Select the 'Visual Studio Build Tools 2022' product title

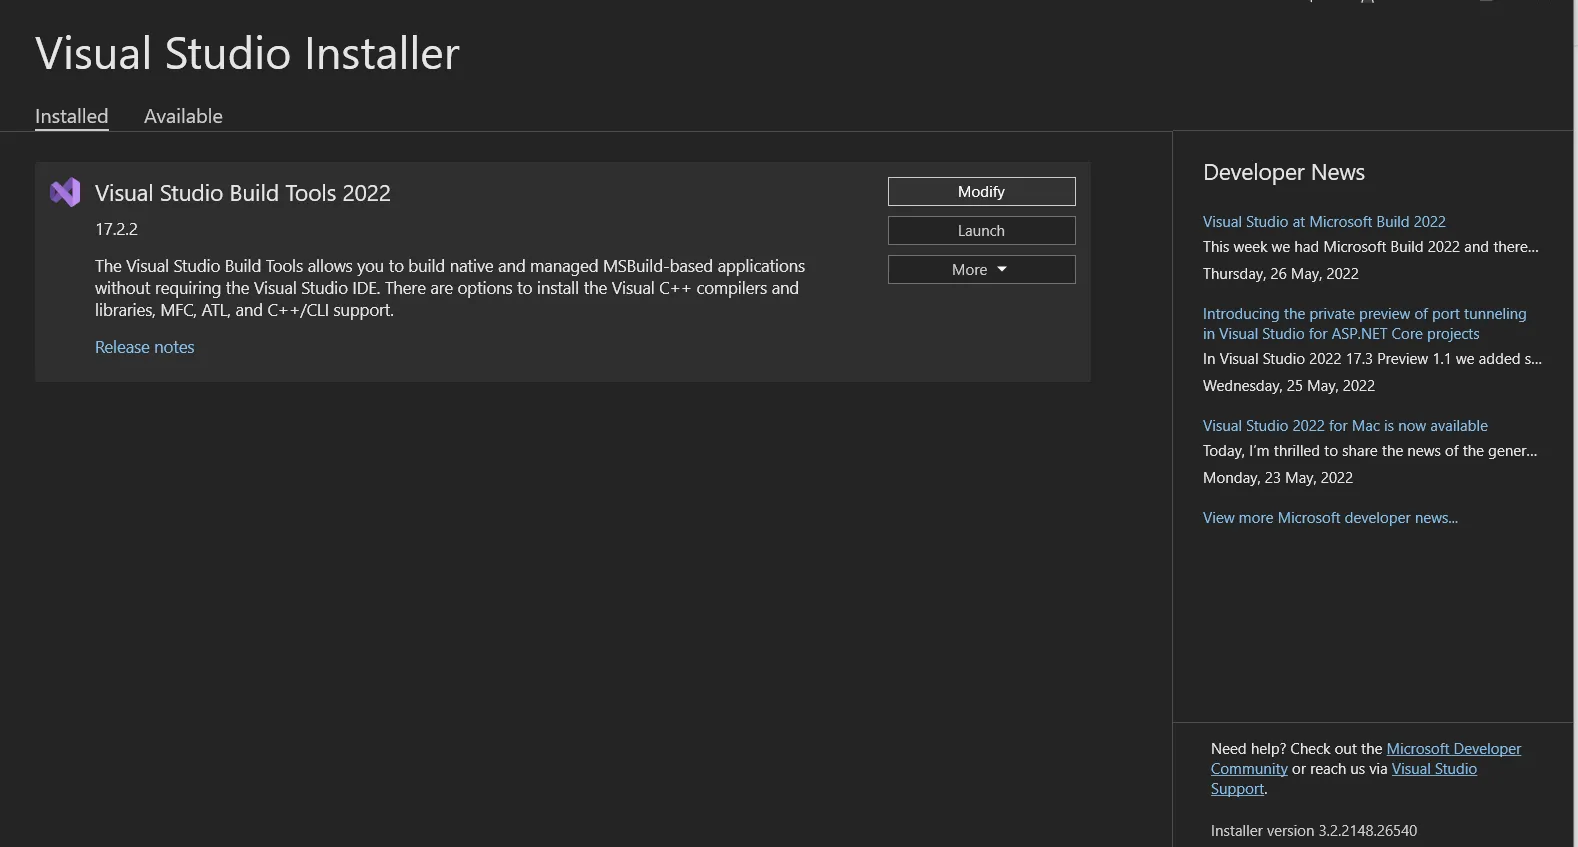[243, 193]
